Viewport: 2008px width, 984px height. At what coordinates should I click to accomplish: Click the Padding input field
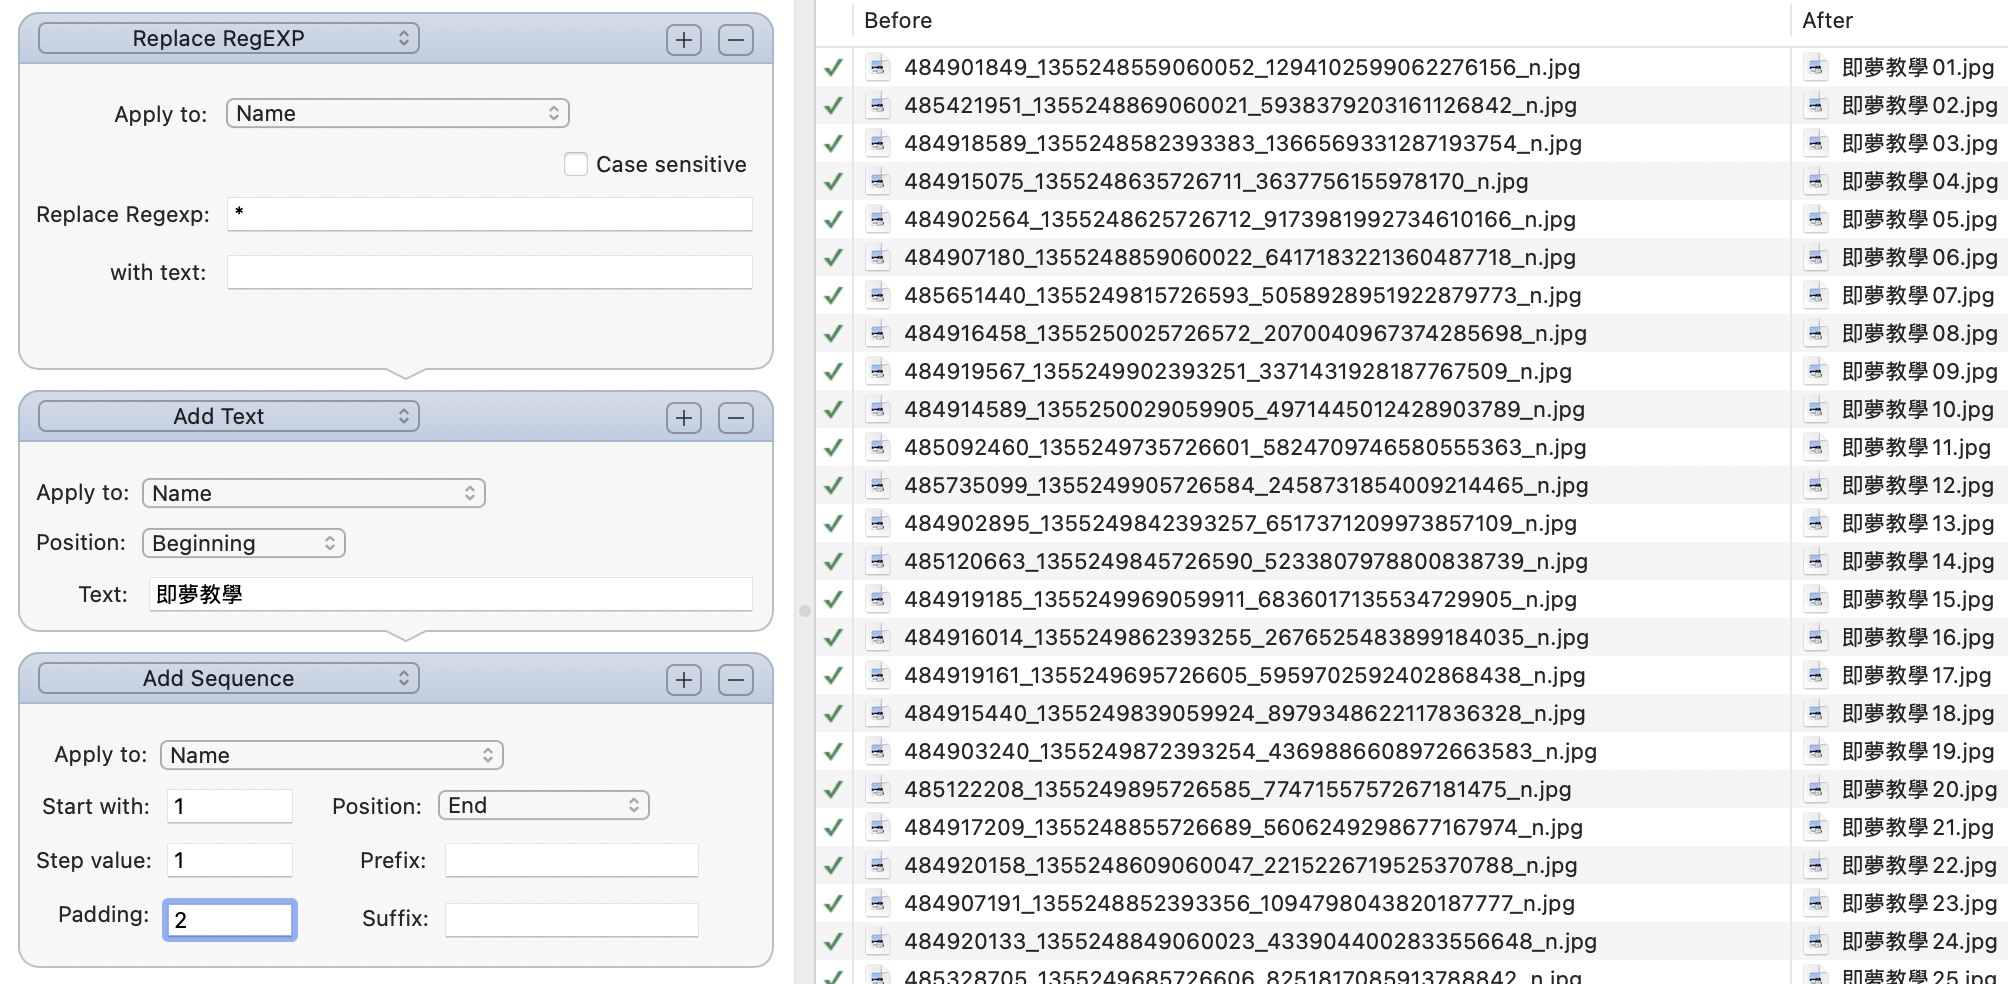pyautogui.click(x=230, y=920)
